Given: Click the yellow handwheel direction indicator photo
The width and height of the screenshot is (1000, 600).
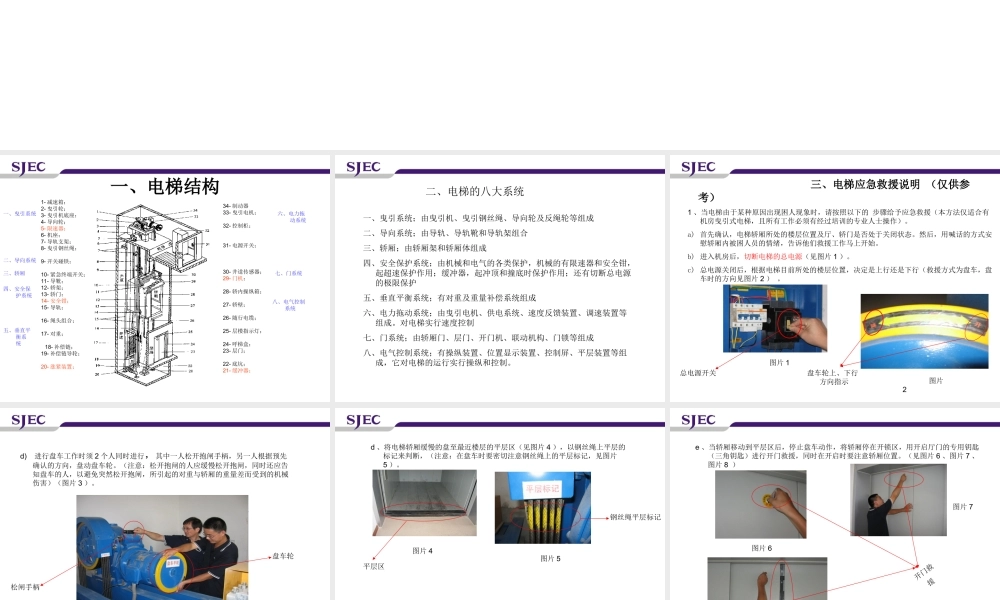Looking at the screenshot, I should pyautogui.click(x=923, y=331).
